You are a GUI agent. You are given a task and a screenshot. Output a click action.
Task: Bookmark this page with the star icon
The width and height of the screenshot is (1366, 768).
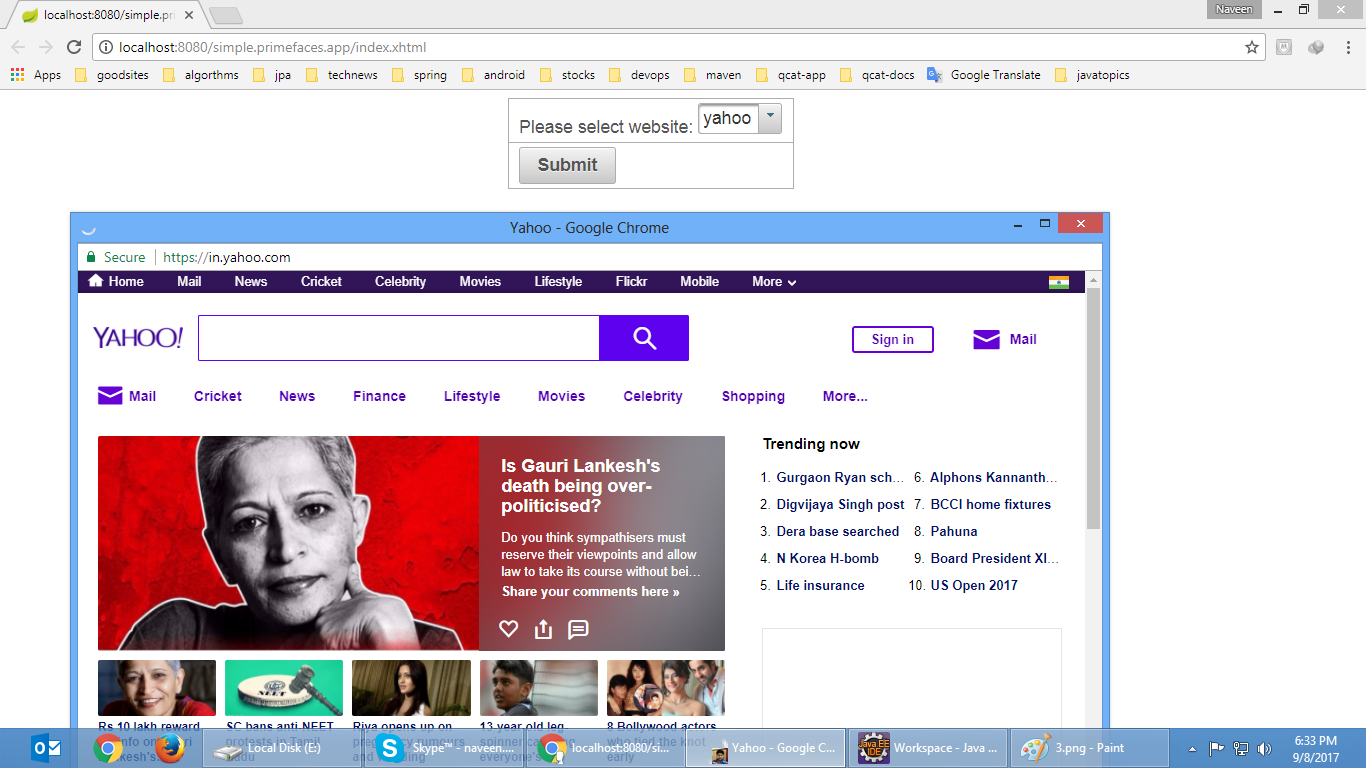tap(1251, 47)
